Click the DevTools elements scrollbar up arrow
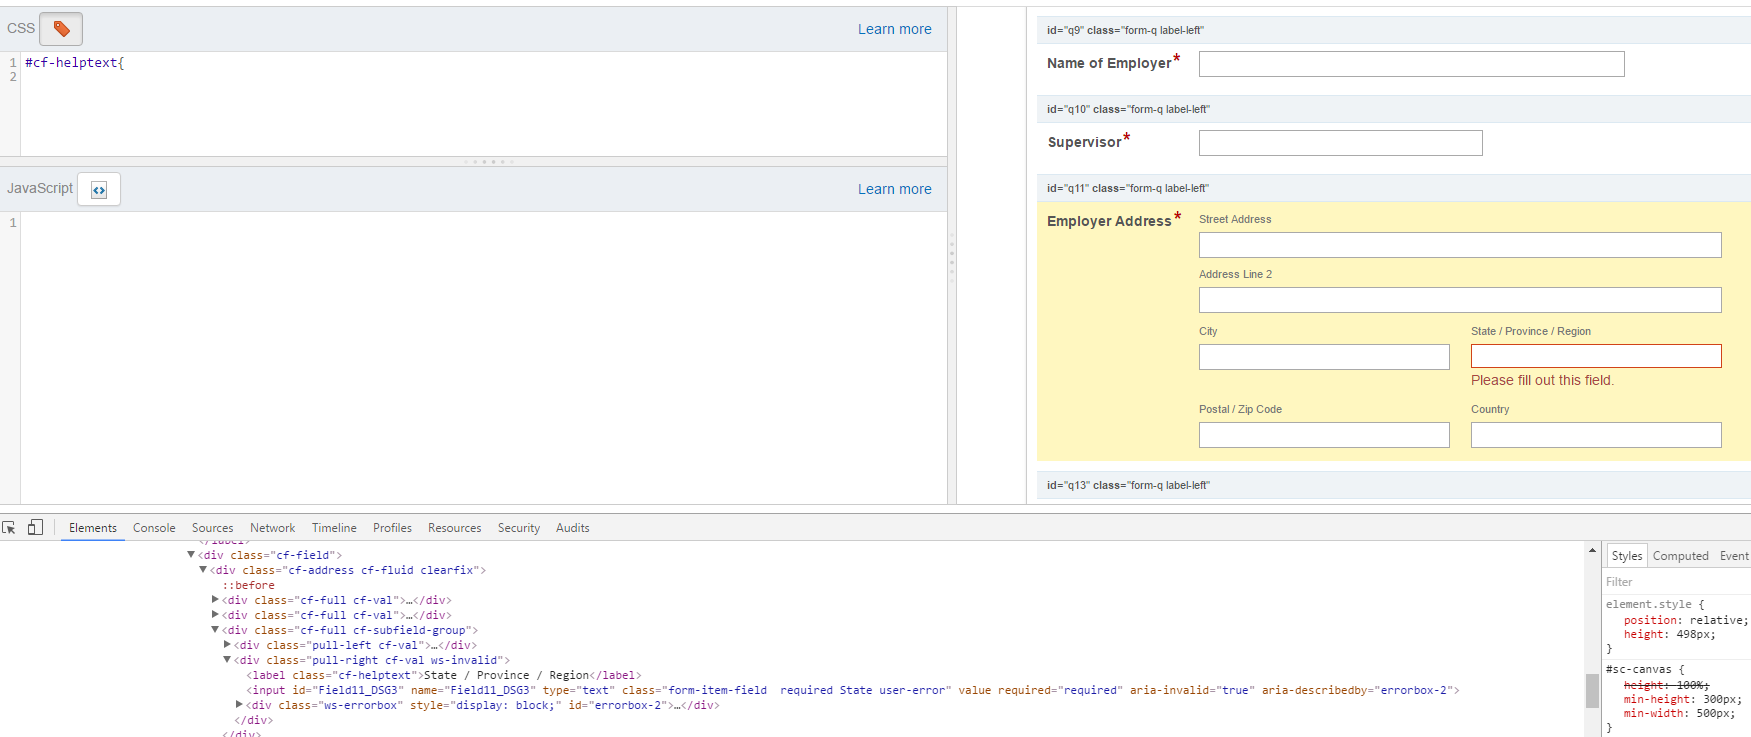 click(x=1592, y=551)
